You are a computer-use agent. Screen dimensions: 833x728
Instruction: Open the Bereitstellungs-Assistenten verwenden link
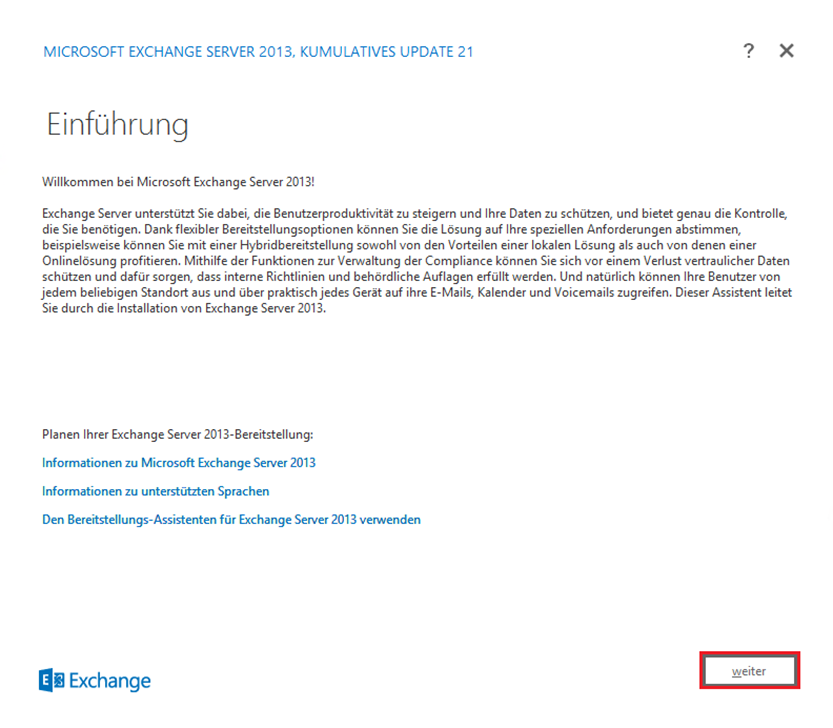(231, 520)
